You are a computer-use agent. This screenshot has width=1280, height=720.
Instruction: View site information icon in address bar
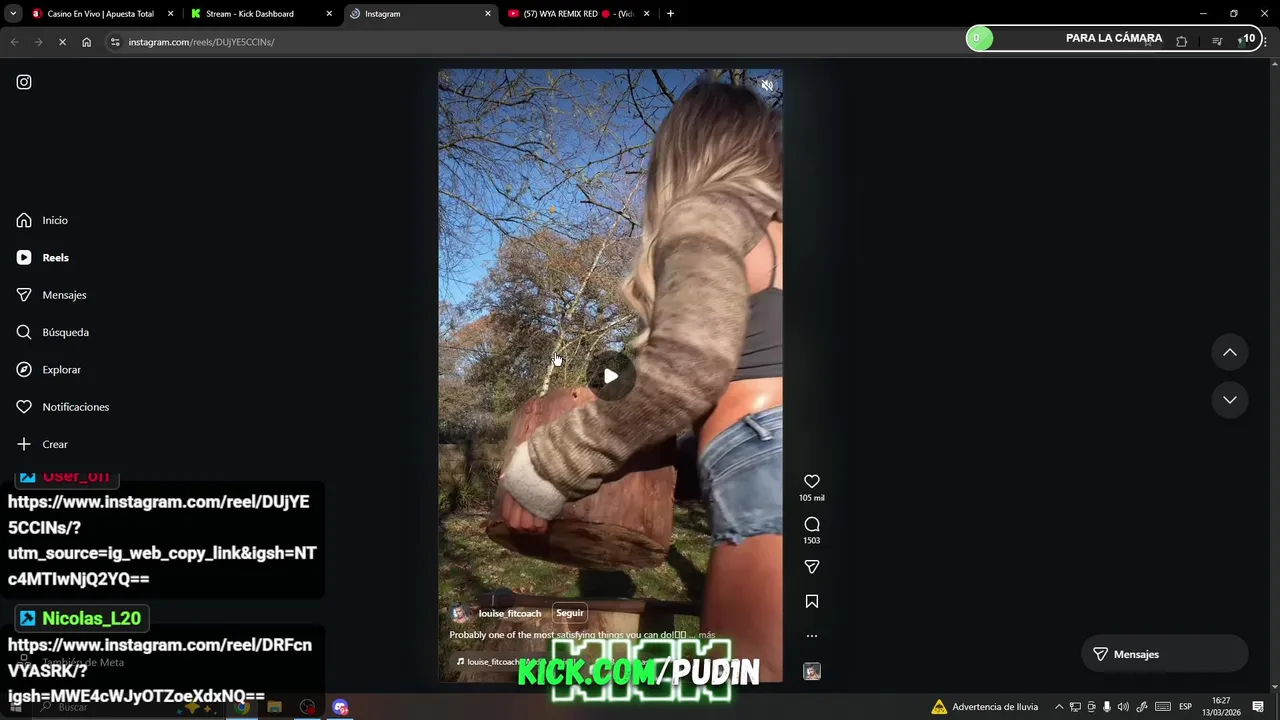[115, 42]
